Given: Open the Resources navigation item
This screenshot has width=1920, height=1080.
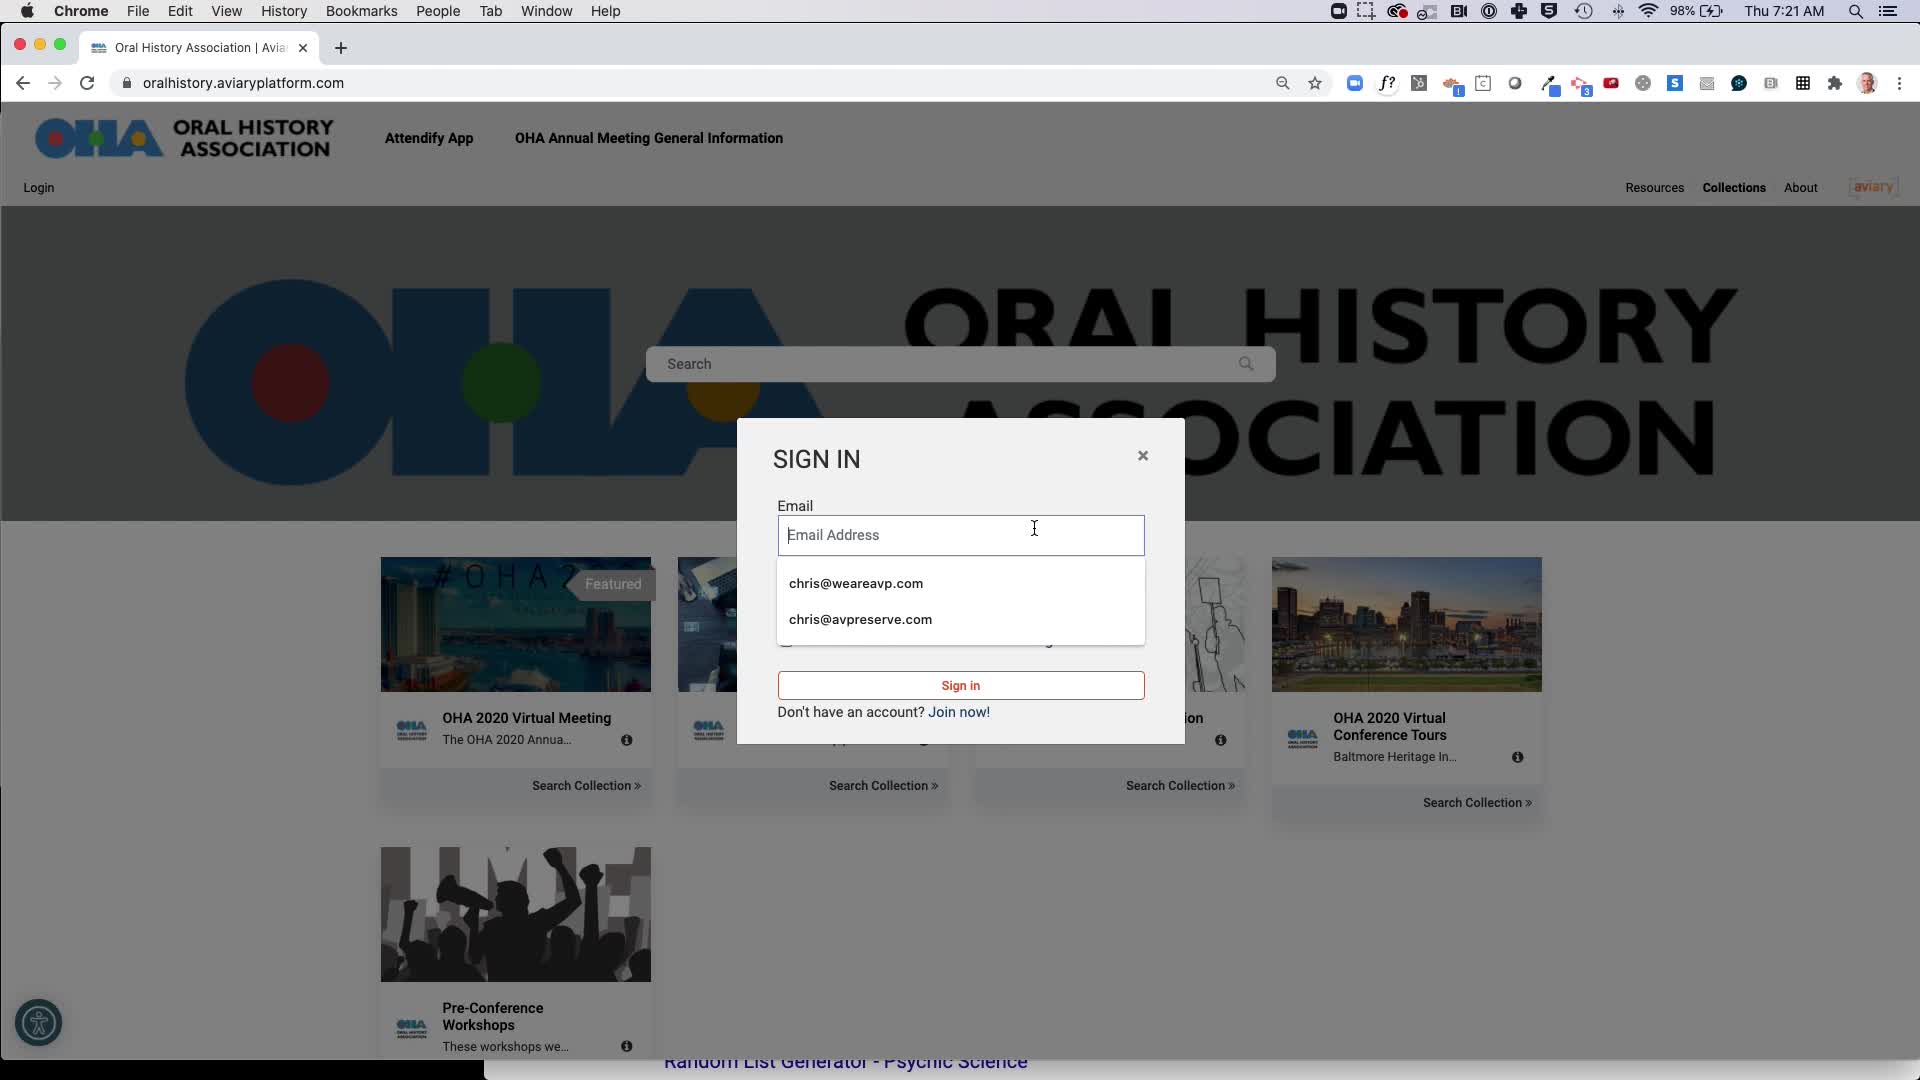Looking at the screenshot, I should click(x=1654, y=188).
